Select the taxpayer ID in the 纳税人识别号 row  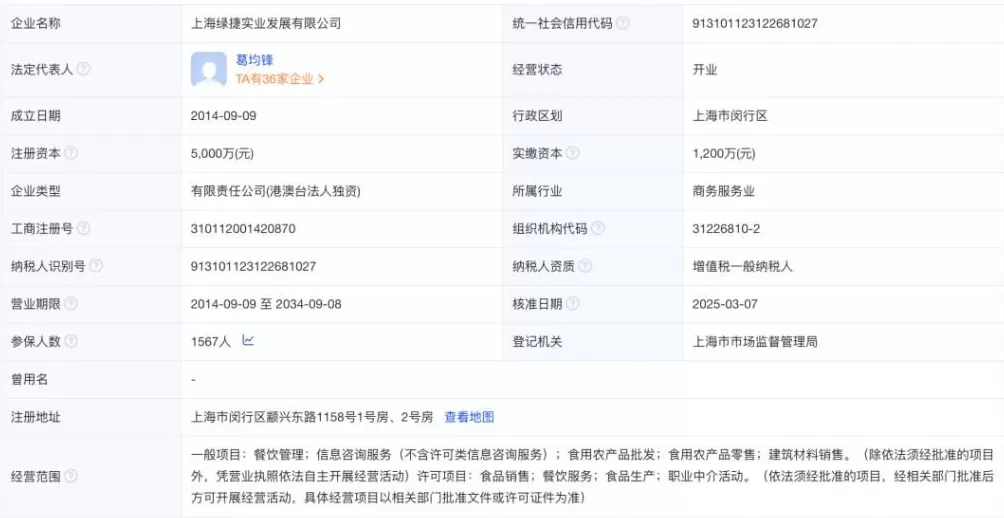(253, 266)
